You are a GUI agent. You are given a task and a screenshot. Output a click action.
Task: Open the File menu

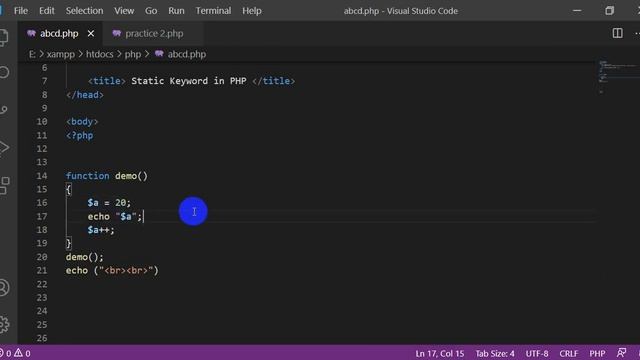coord(21,11)
